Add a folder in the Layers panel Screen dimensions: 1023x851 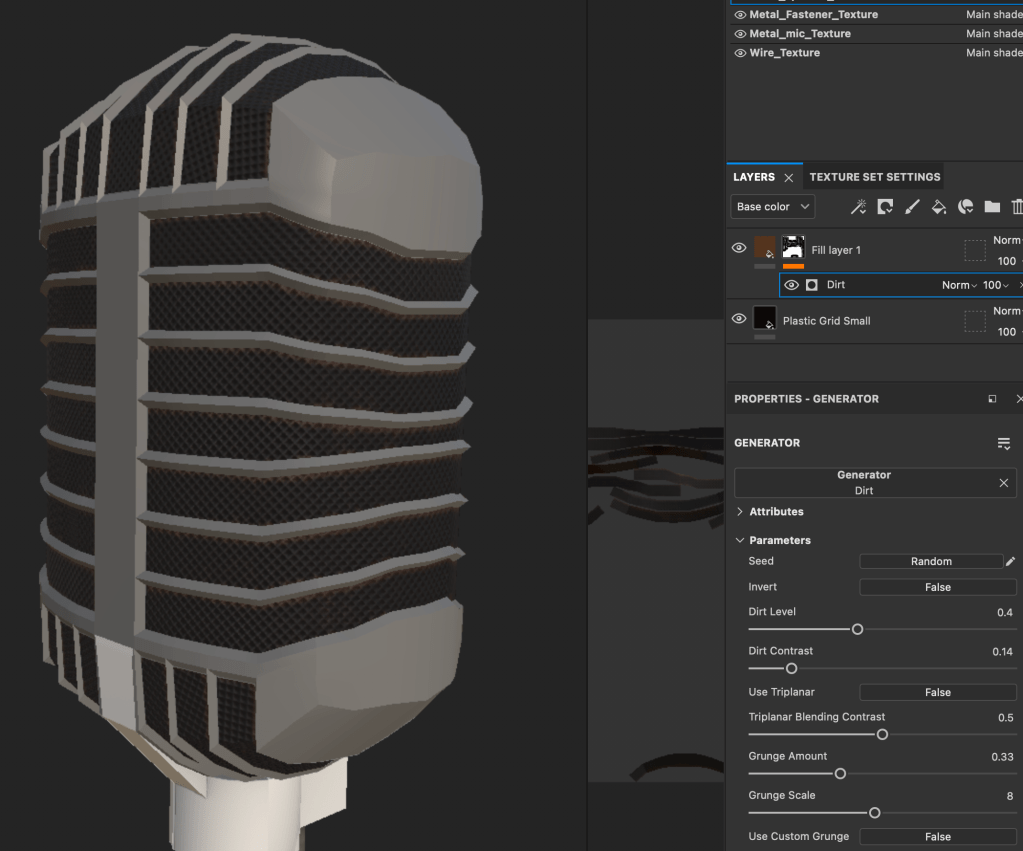[992, 207]
